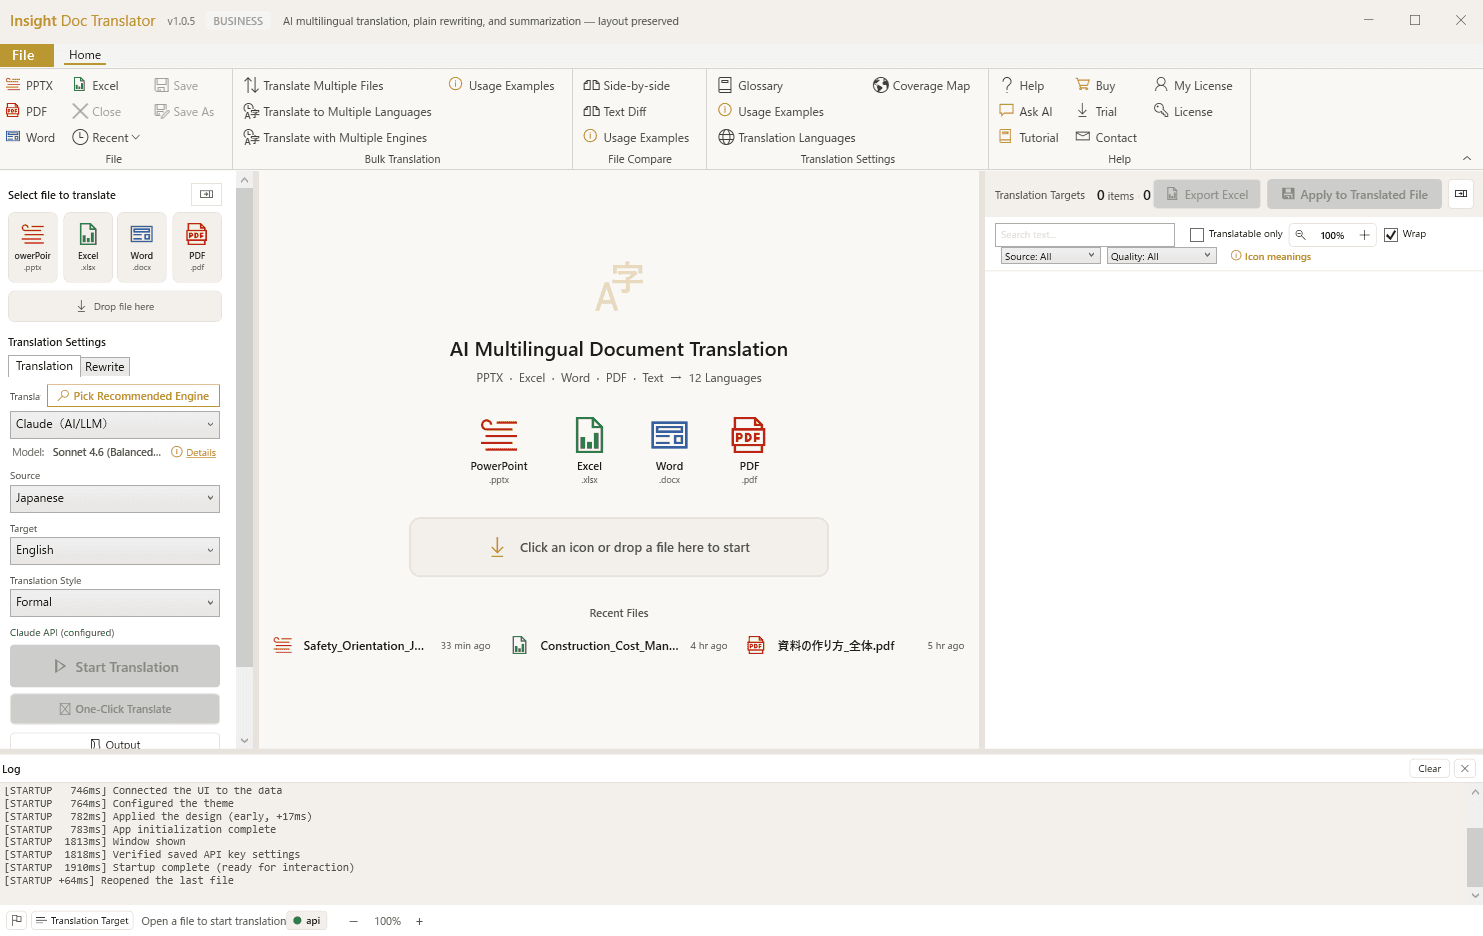This screenshot has height=936, width=1483.
Task: Open Help from the ribbon
Action: pos(1022,86)
